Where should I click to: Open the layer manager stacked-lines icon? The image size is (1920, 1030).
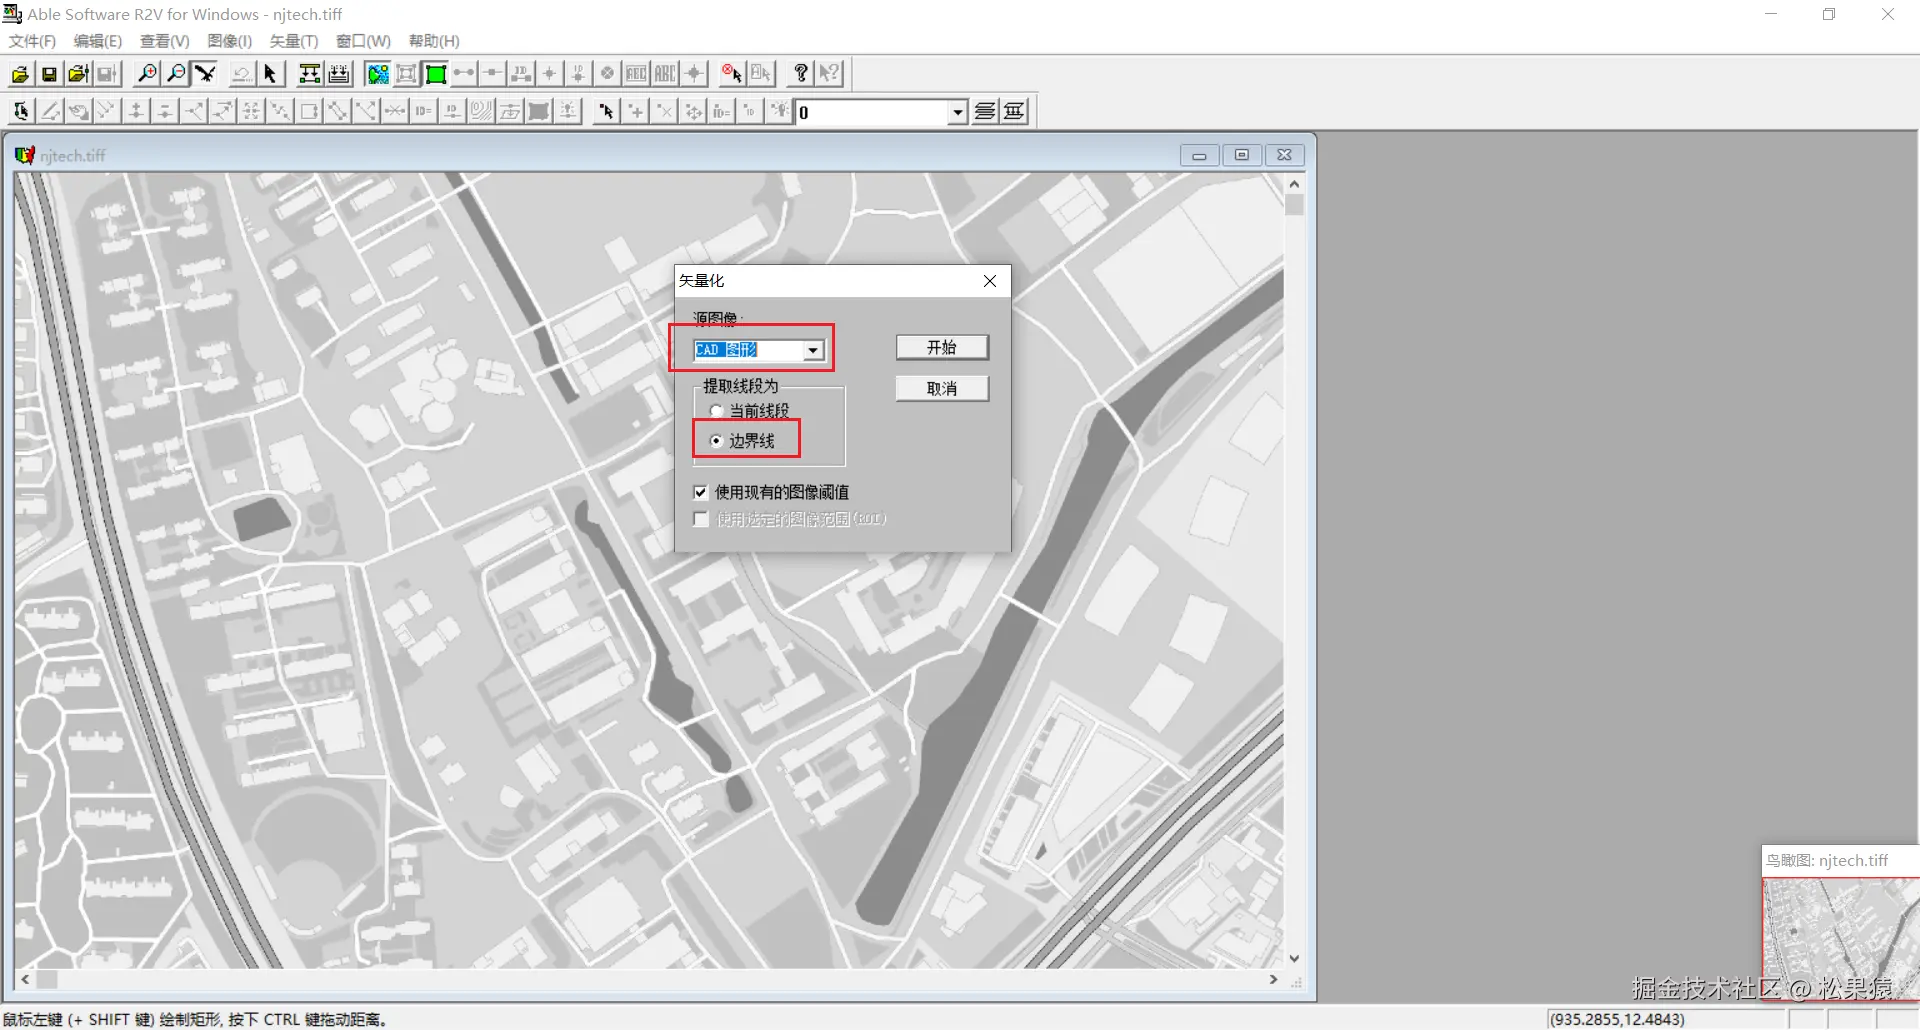[985, 111]
